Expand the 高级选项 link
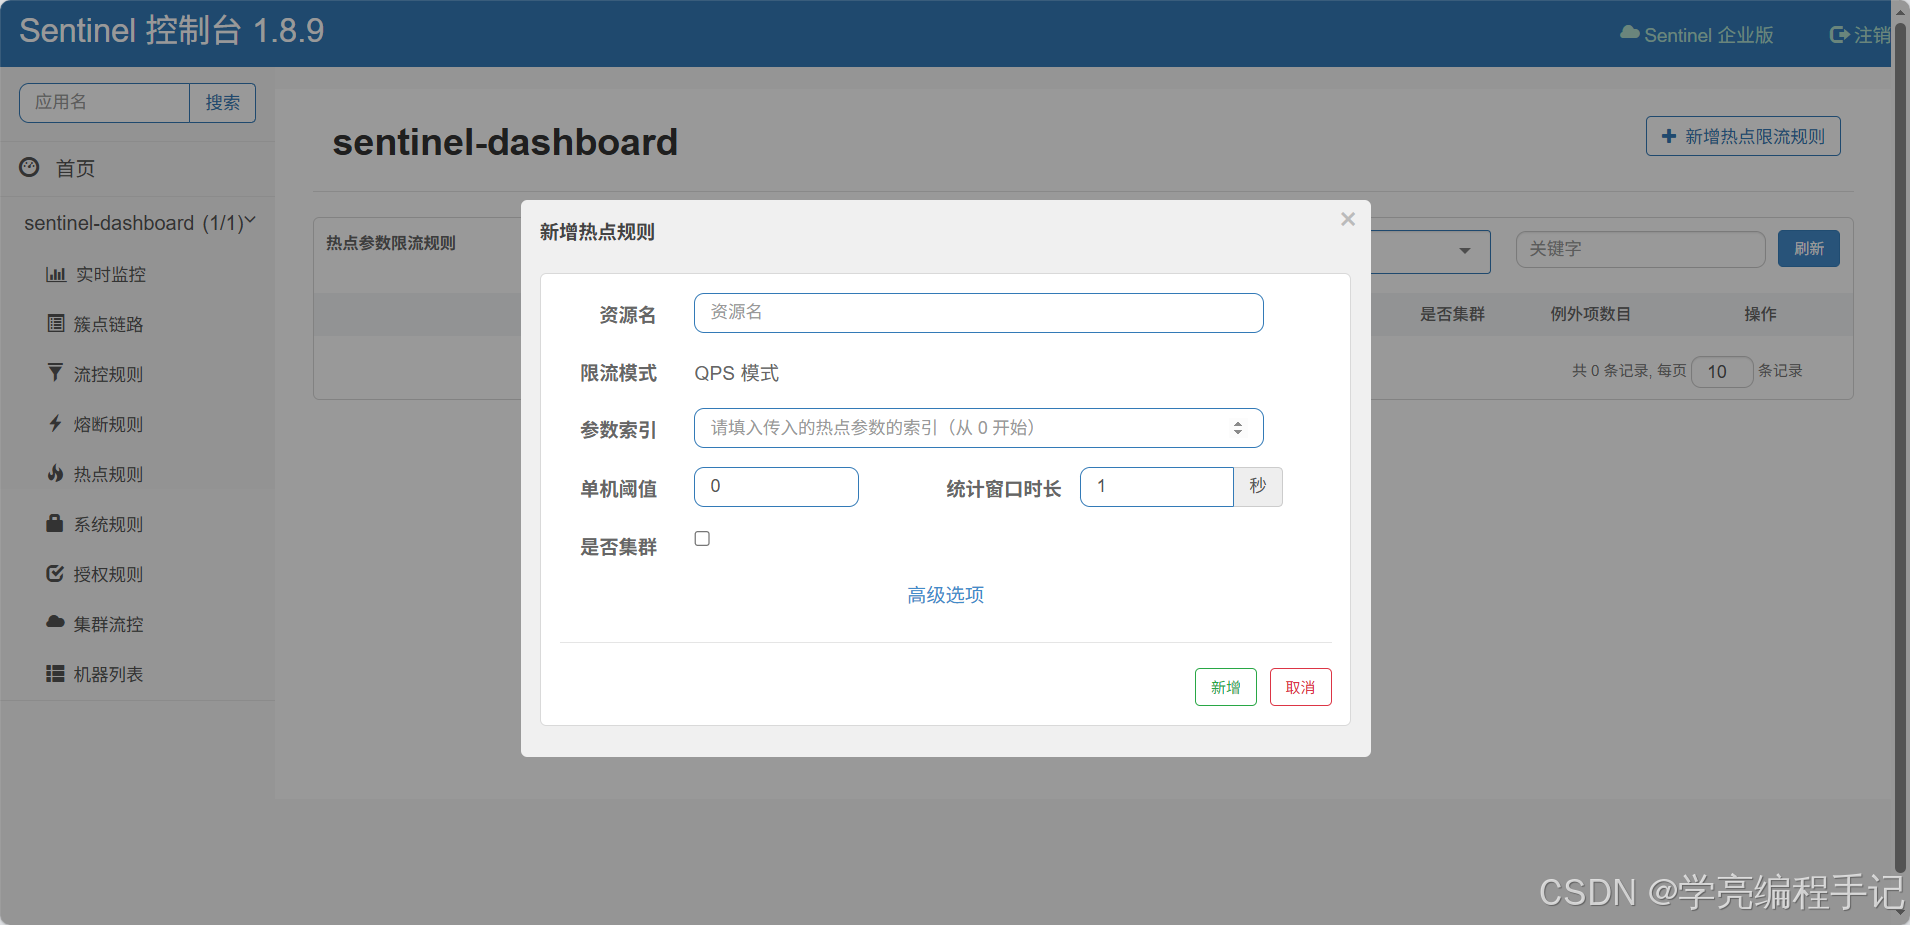 (945, 595)
